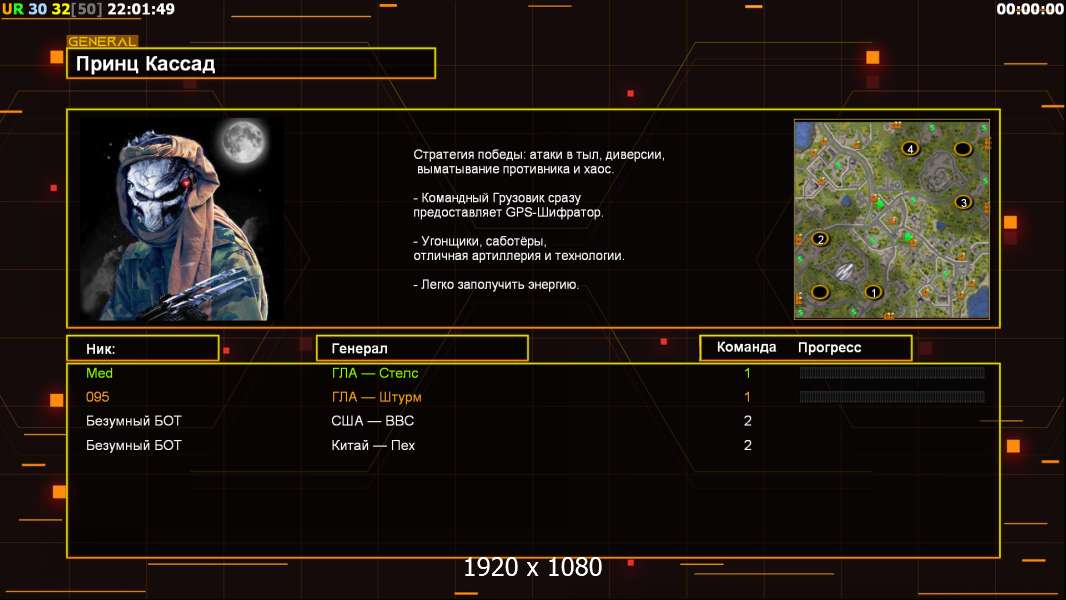This screenshot has height=600, width=1066.
Task: Click general ГЛА — Штурм
Action: 376,397
